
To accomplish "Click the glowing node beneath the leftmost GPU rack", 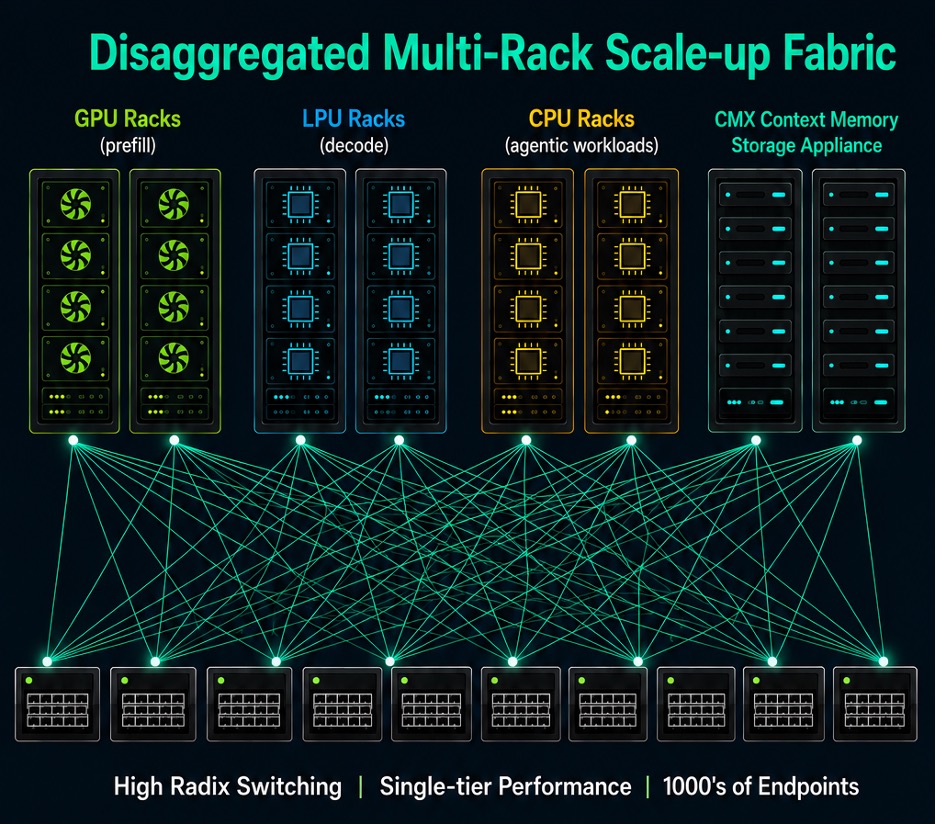I will (x=73, y=440).
